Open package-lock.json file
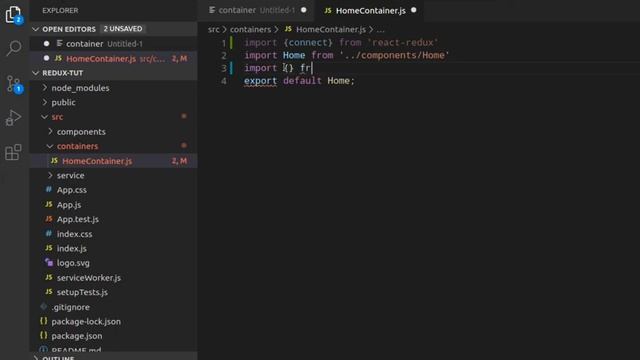Viewport: 640px width, 360px height. [x=86, y=321]
